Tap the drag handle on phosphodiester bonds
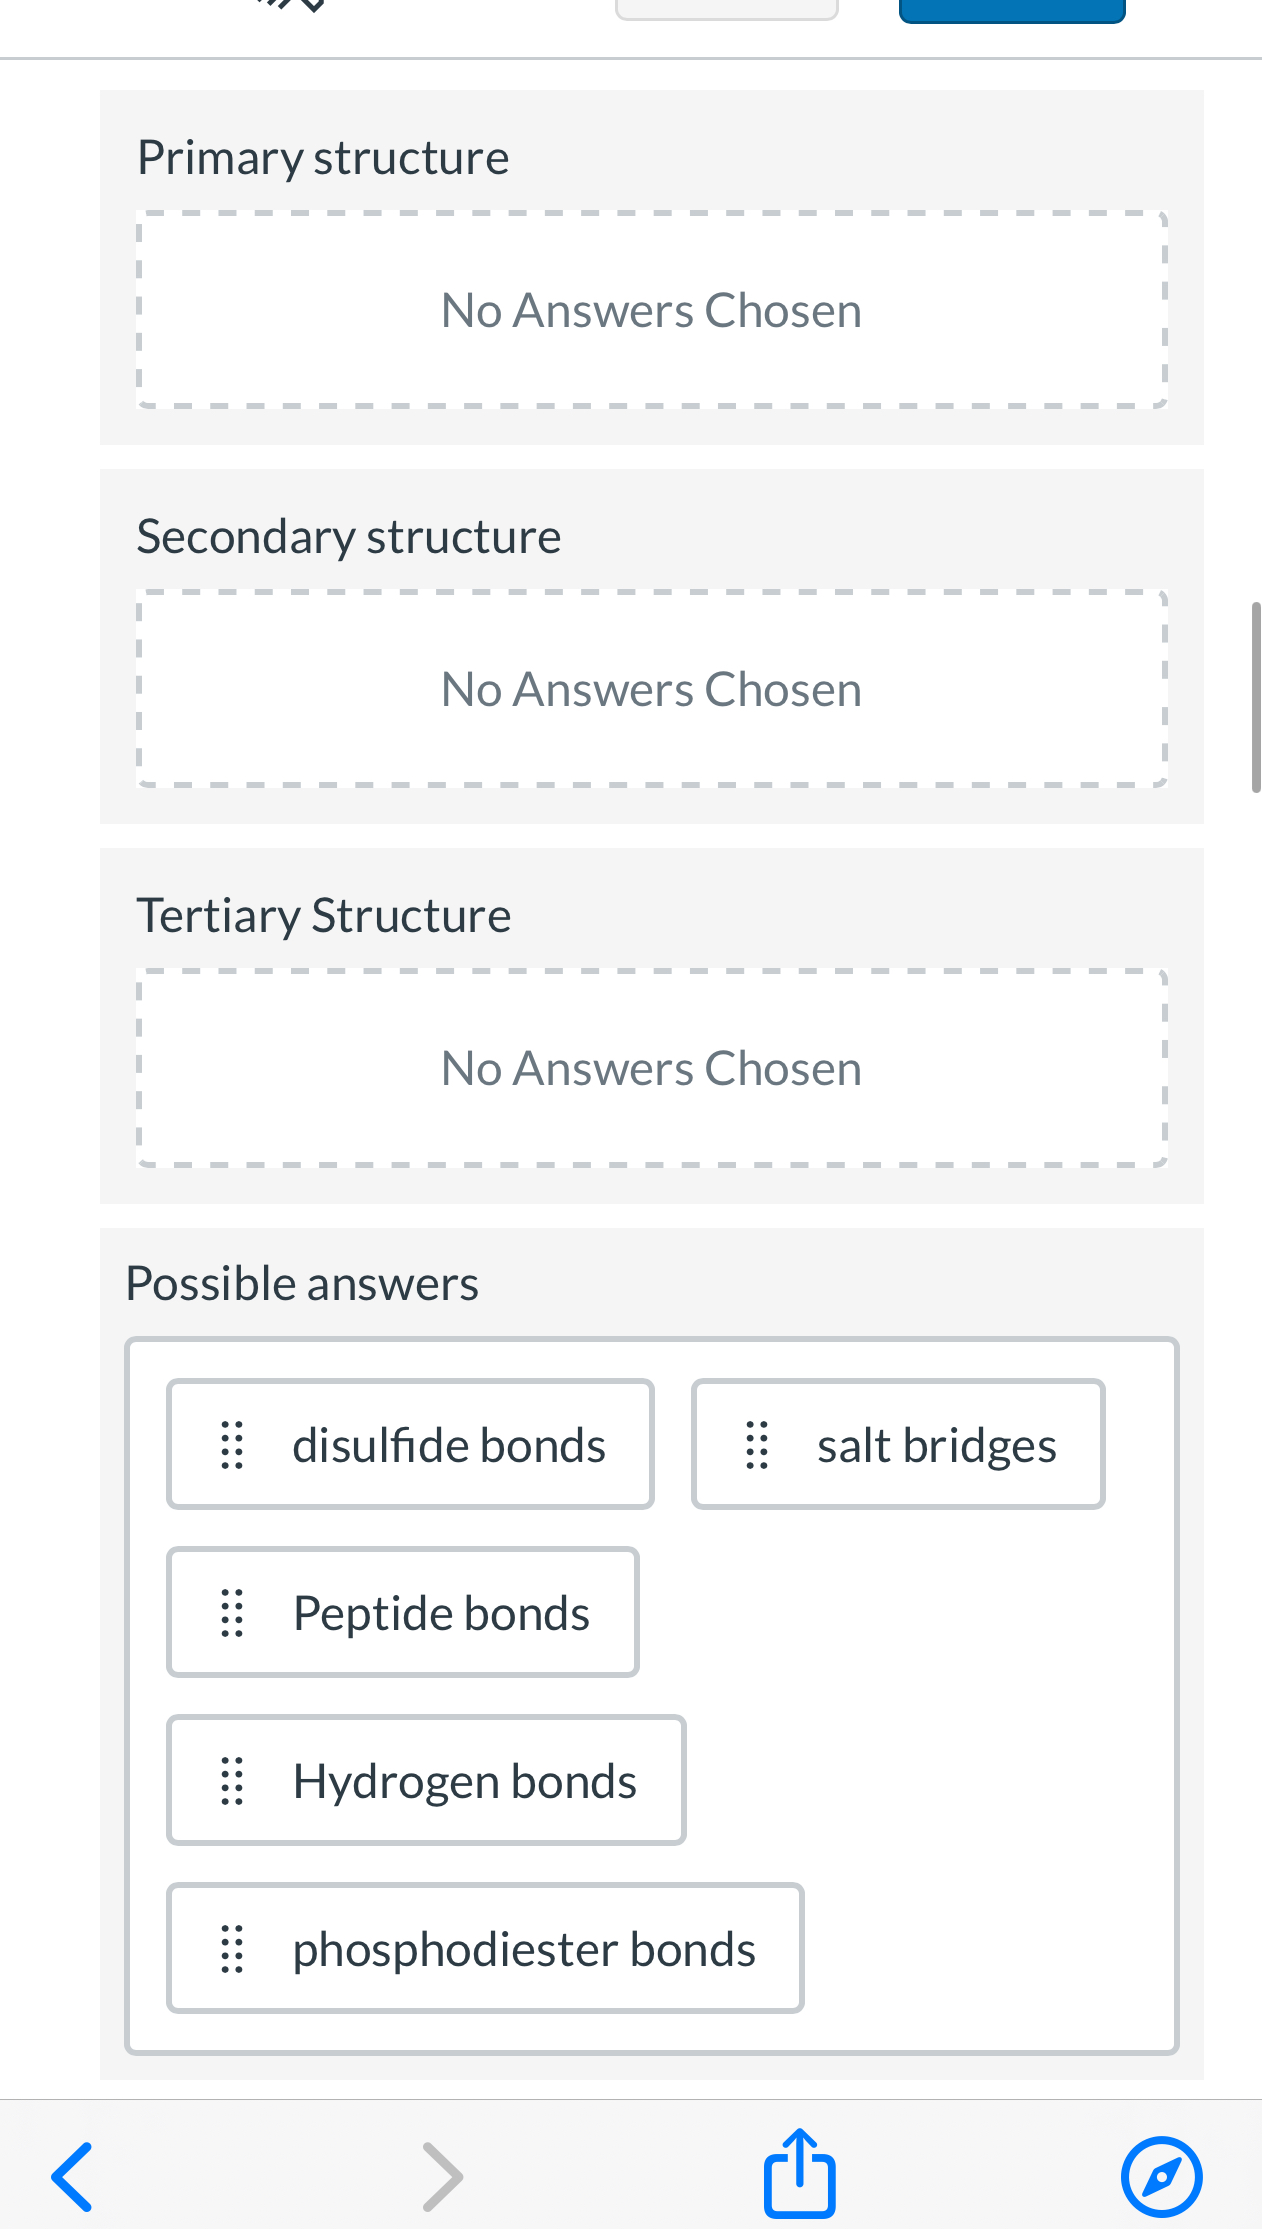The height and width of the screenshot is (2229, 1262). pyautogui.click(x=231, y=1947)
